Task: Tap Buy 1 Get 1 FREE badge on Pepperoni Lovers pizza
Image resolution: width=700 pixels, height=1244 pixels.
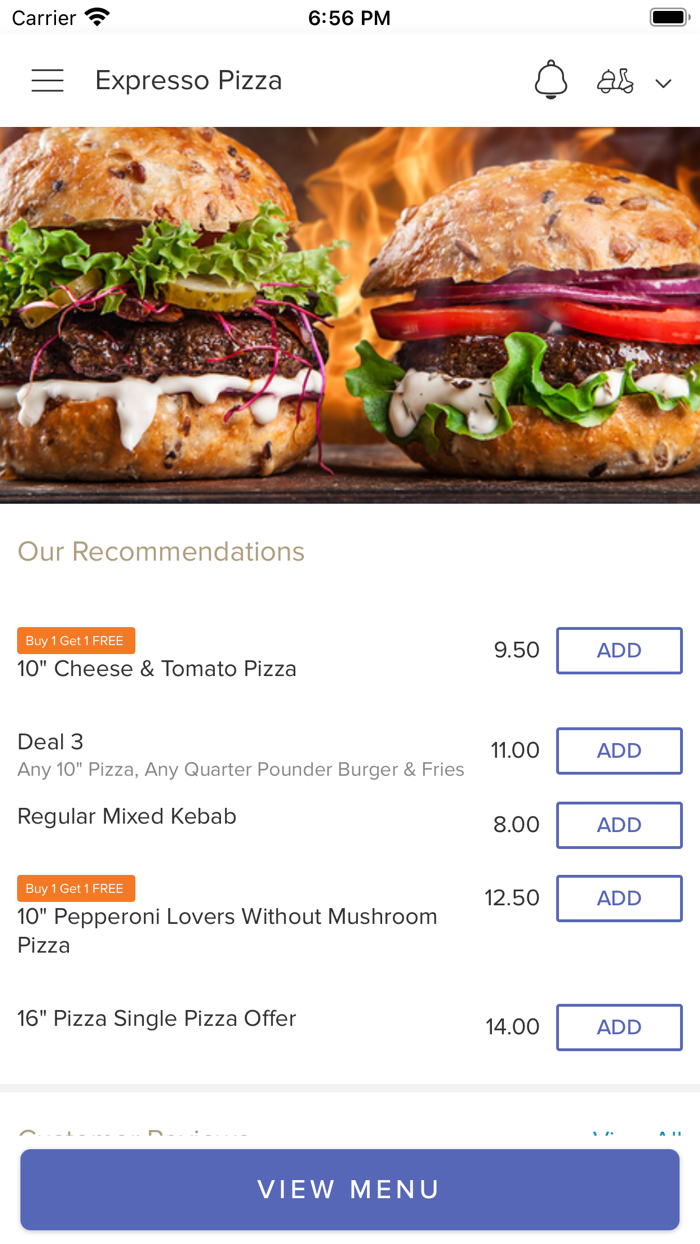Action: pos(76,888)
